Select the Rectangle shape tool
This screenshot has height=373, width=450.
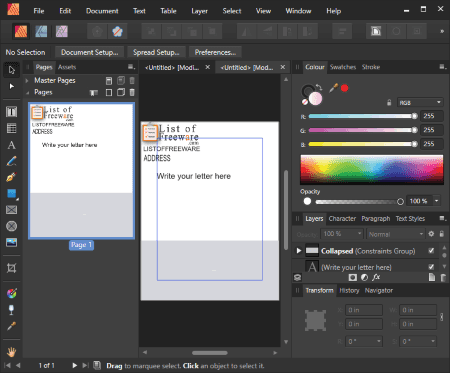12,193
